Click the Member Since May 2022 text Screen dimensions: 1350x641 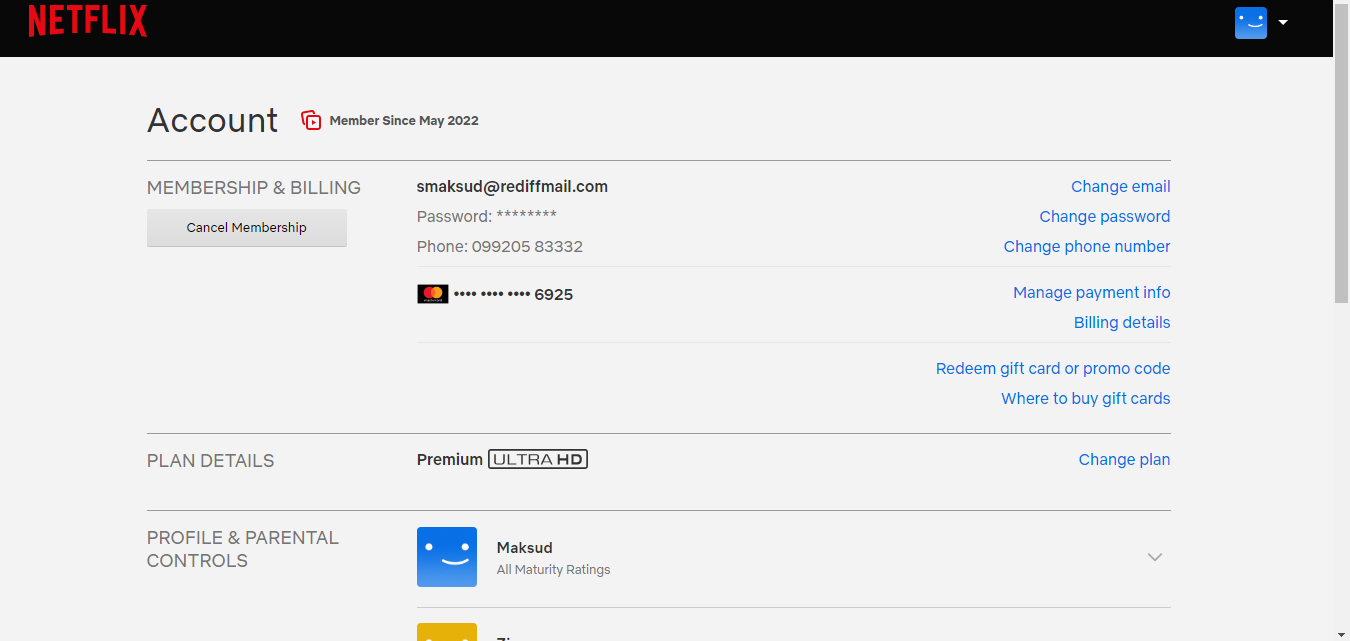coord(404,121)
